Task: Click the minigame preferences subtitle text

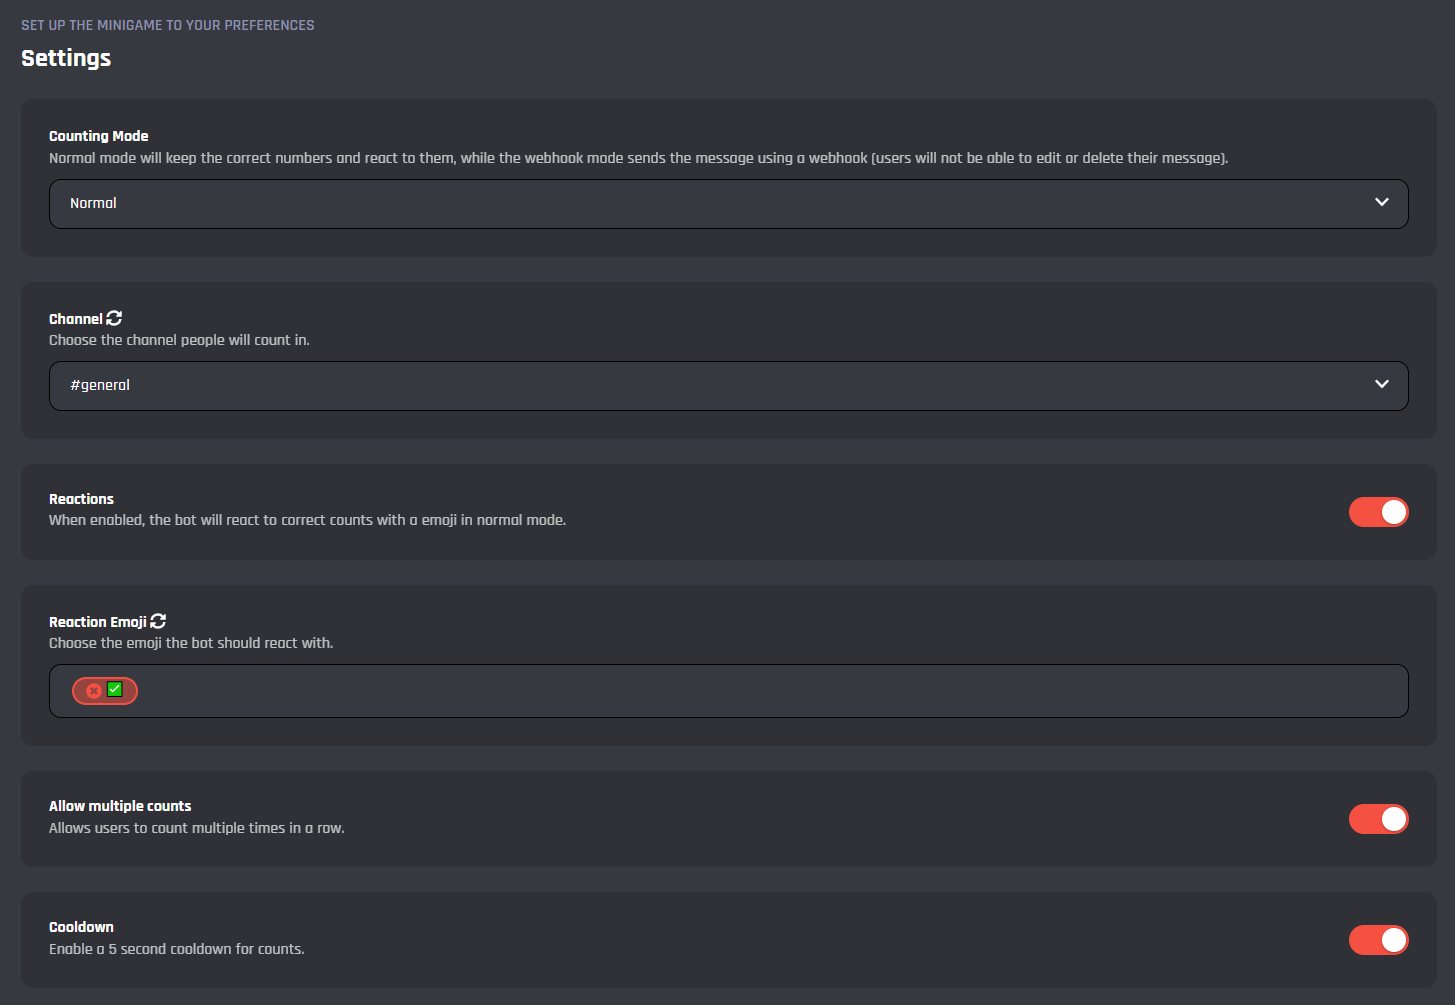Action: (168, 25)
